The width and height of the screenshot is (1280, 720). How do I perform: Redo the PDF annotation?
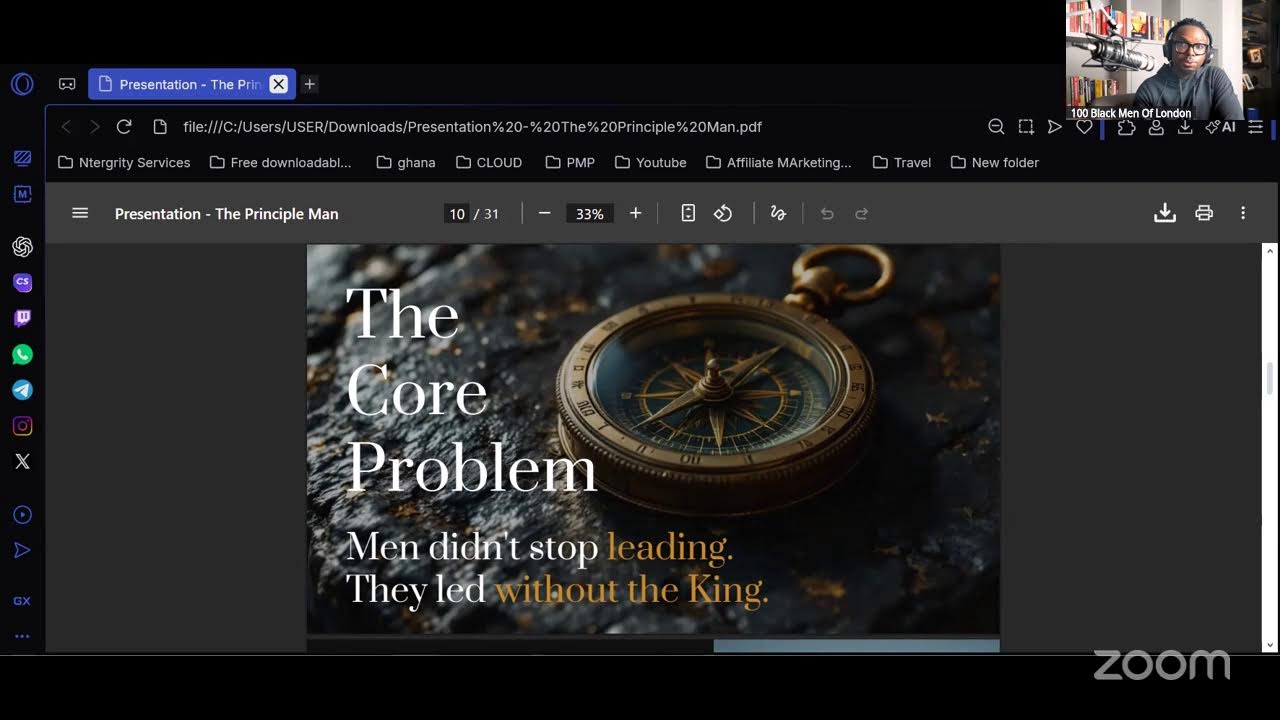point(861,213)
